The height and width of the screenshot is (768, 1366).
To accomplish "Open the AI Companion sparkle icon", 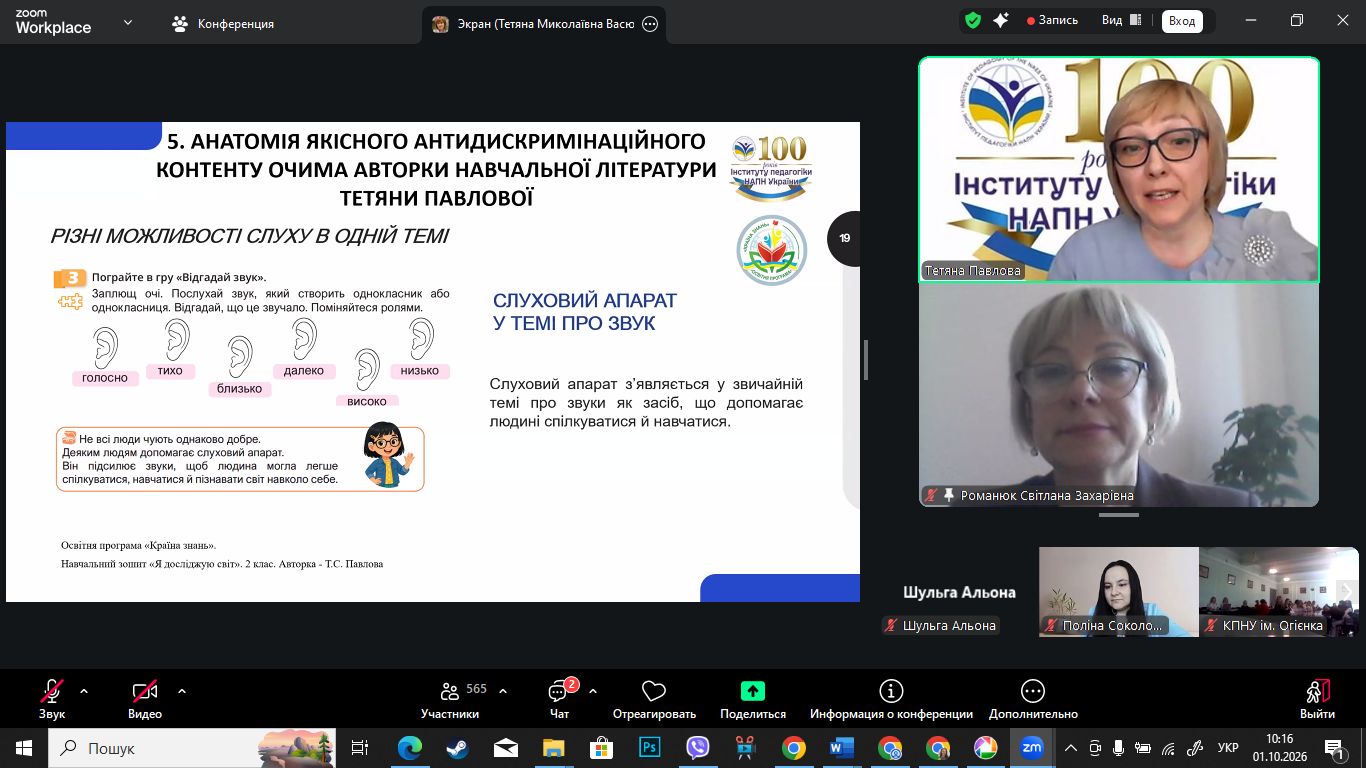I will (1000, 20).
